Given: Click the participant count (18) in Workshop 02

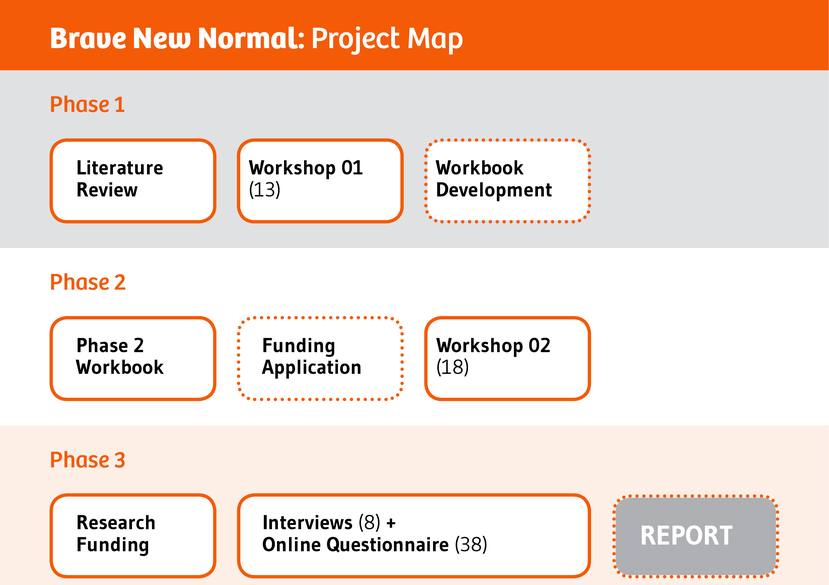Looking at the screenshot, I should (x=454, y=368).
